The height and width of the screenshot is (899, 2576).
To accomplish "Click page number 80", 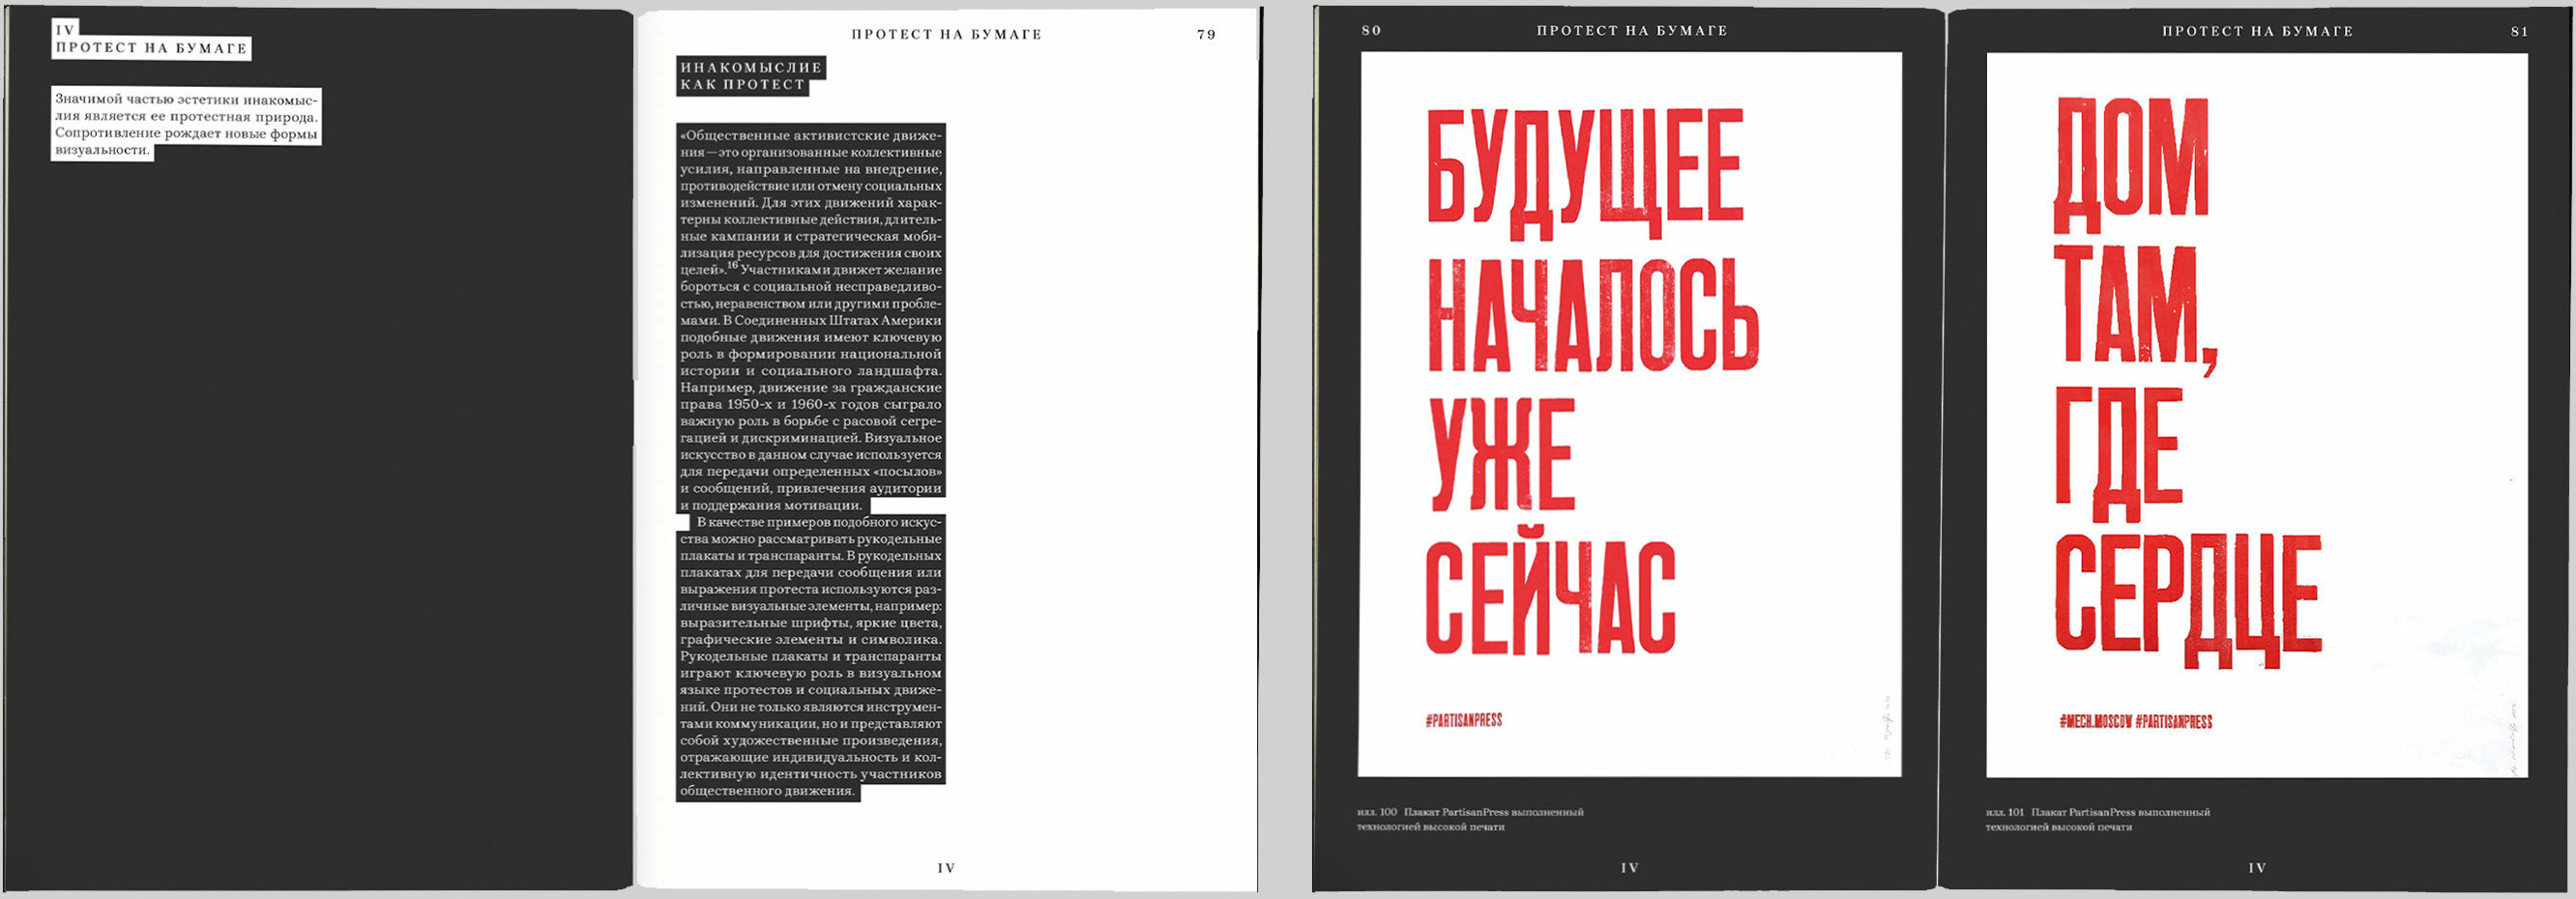I will (x=1371, y=30).
